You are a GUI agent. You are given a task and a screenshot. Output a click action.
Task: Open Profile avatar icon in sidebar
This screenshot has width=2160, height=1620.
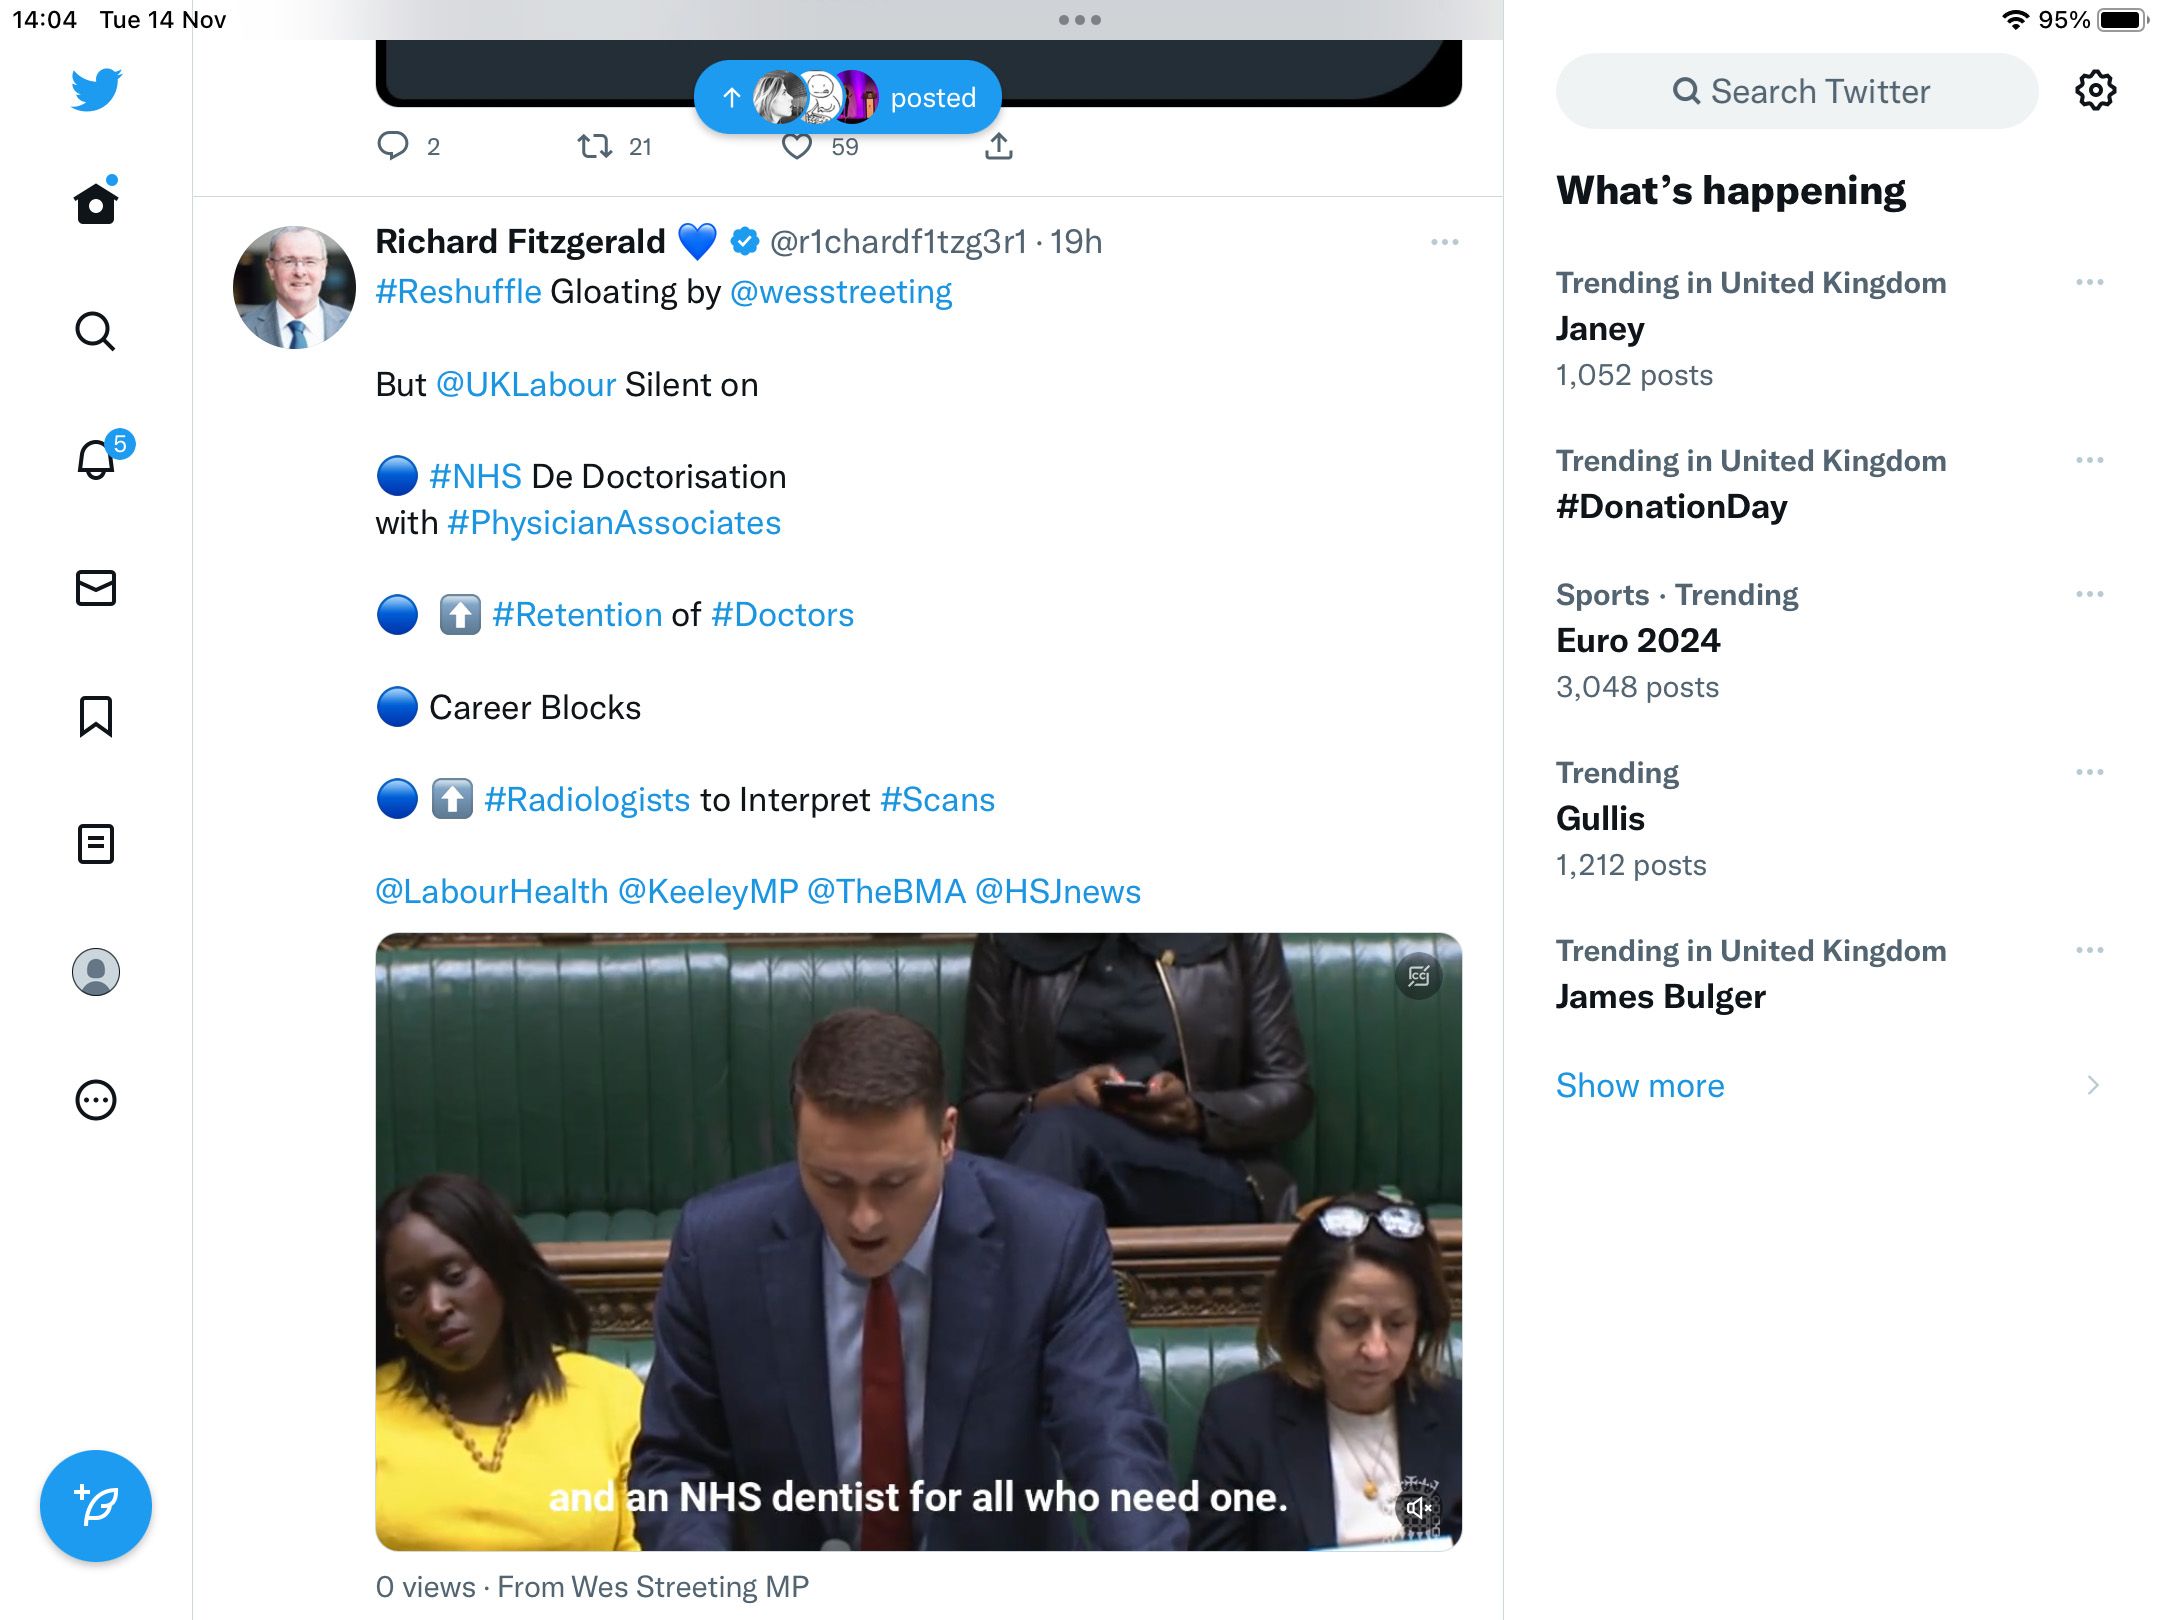[x=96, y=972]
